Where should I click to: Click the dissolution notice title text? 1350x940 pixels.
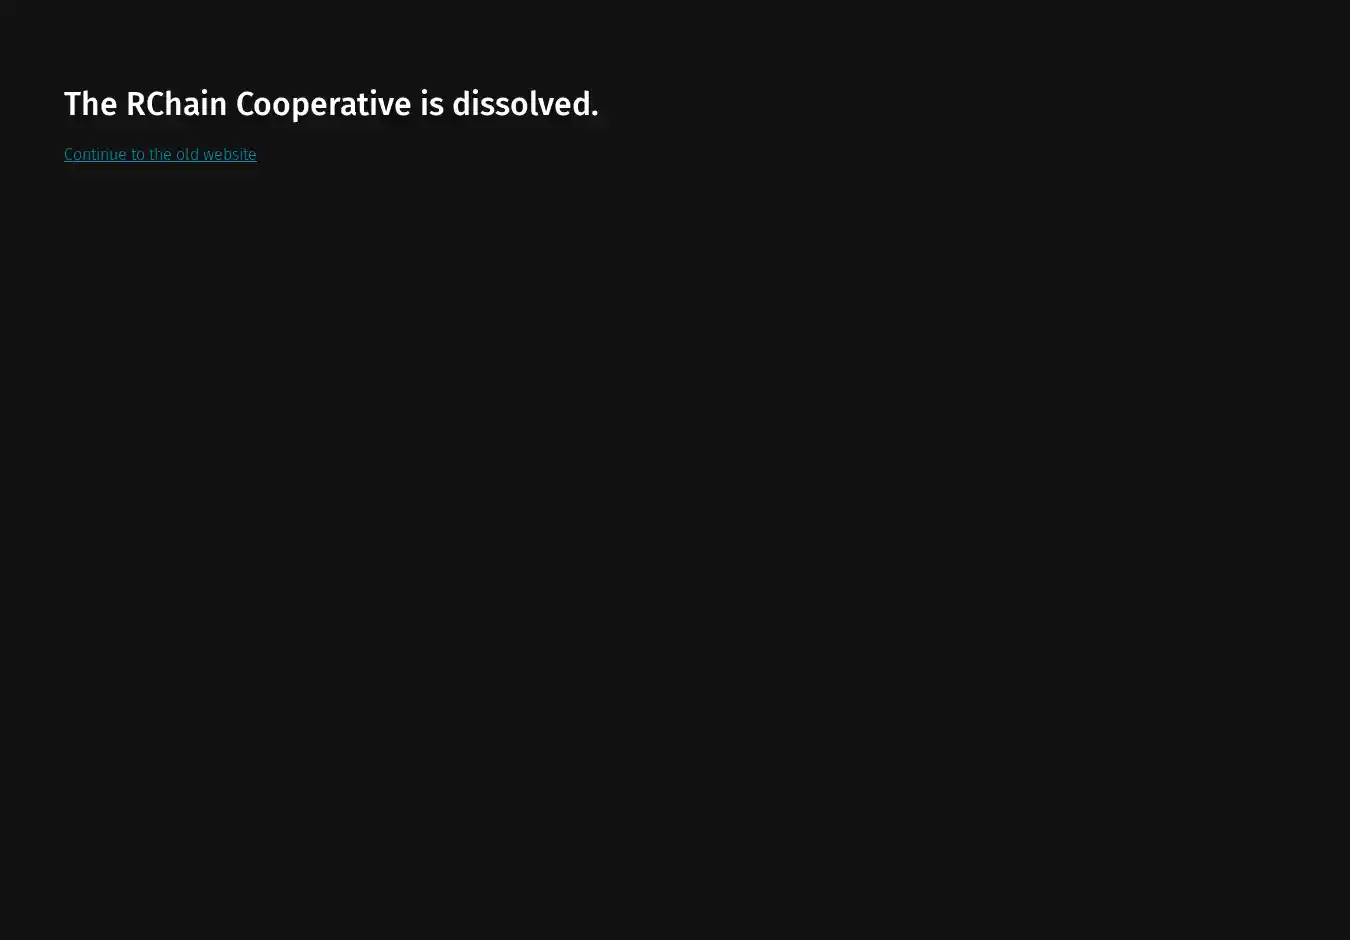[331, 104]
